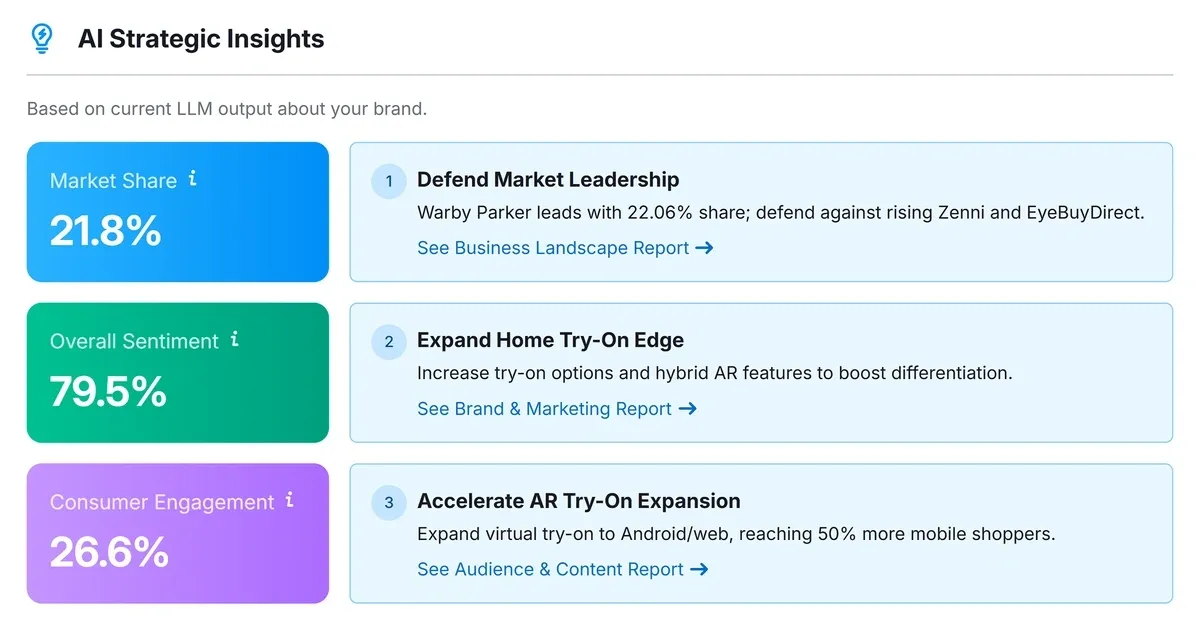Click the Overall Sentiment info icon
Viewport: 1200px width, 628px height.
(235, 339)
